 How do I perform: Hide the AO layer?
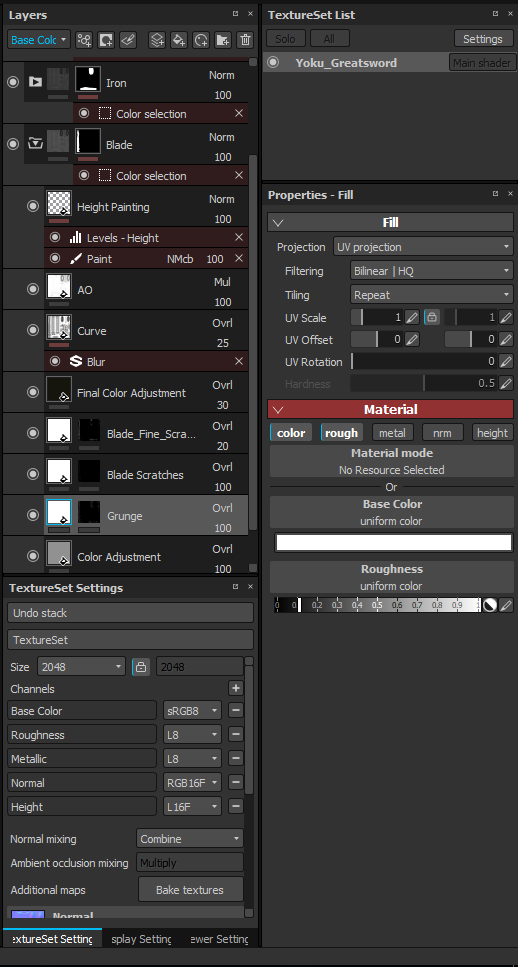33,289
